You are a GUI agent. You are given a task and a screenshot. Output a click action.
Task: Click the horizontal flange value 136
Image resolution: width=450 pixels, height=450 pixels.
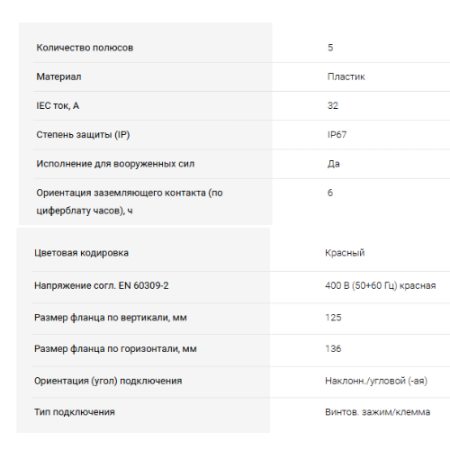[333, 349]
